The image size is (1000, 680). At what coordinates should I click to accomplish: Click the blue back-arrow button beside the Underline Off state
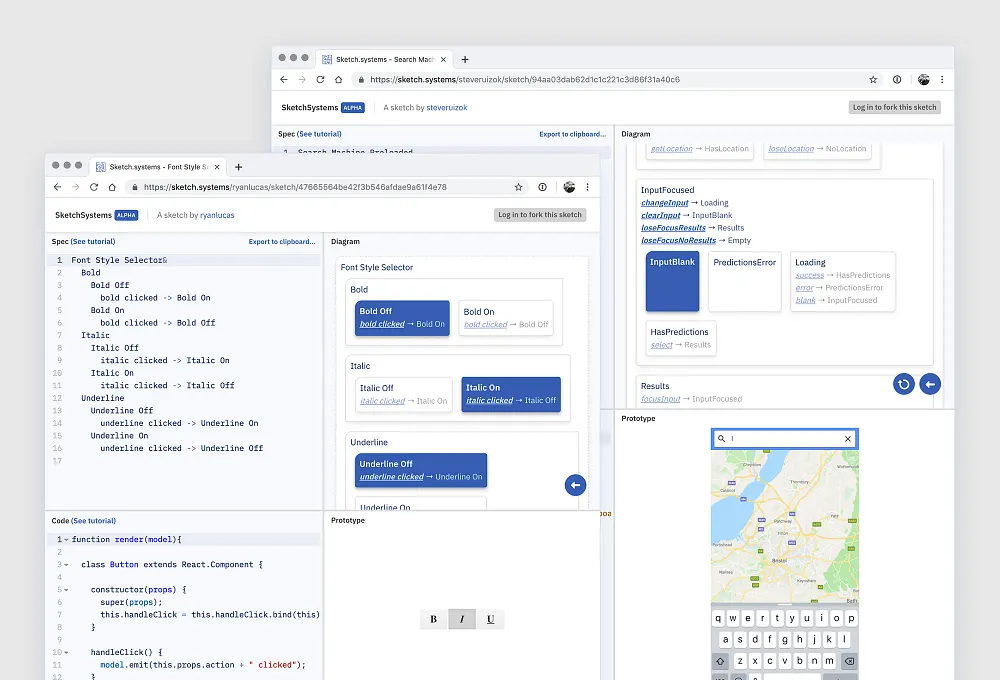pyautogui.click(x=575, y=485)
